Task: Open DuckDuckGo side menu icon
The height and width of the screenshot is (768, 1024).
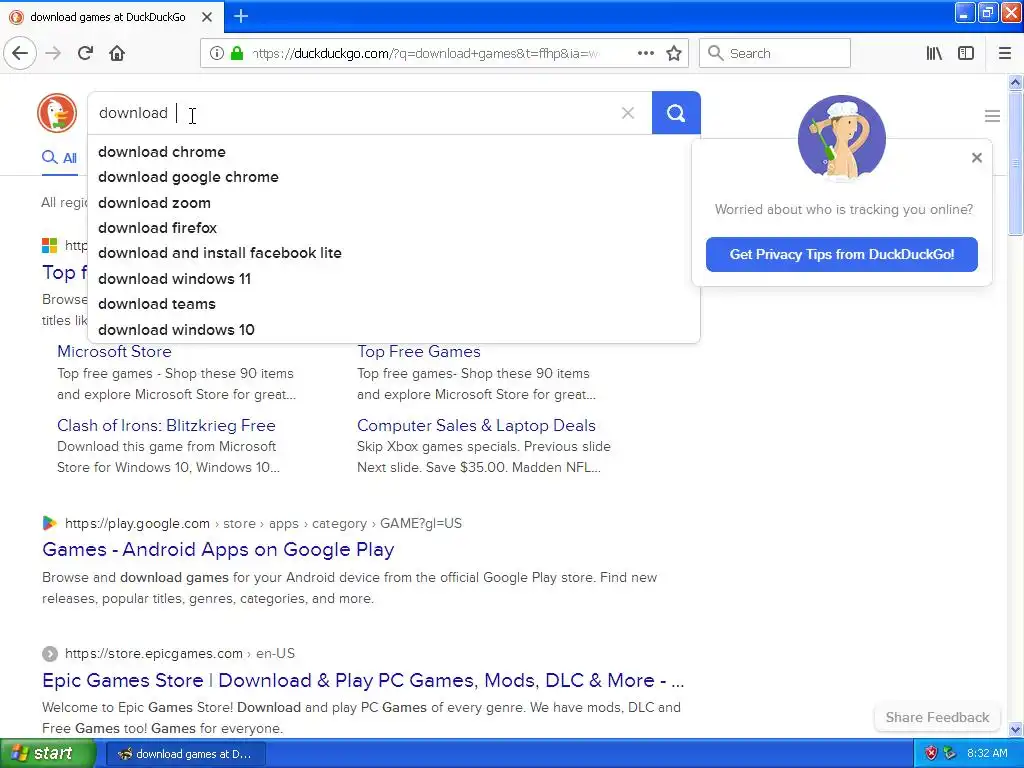Action: pyautogui.click(x=992, y=116)
